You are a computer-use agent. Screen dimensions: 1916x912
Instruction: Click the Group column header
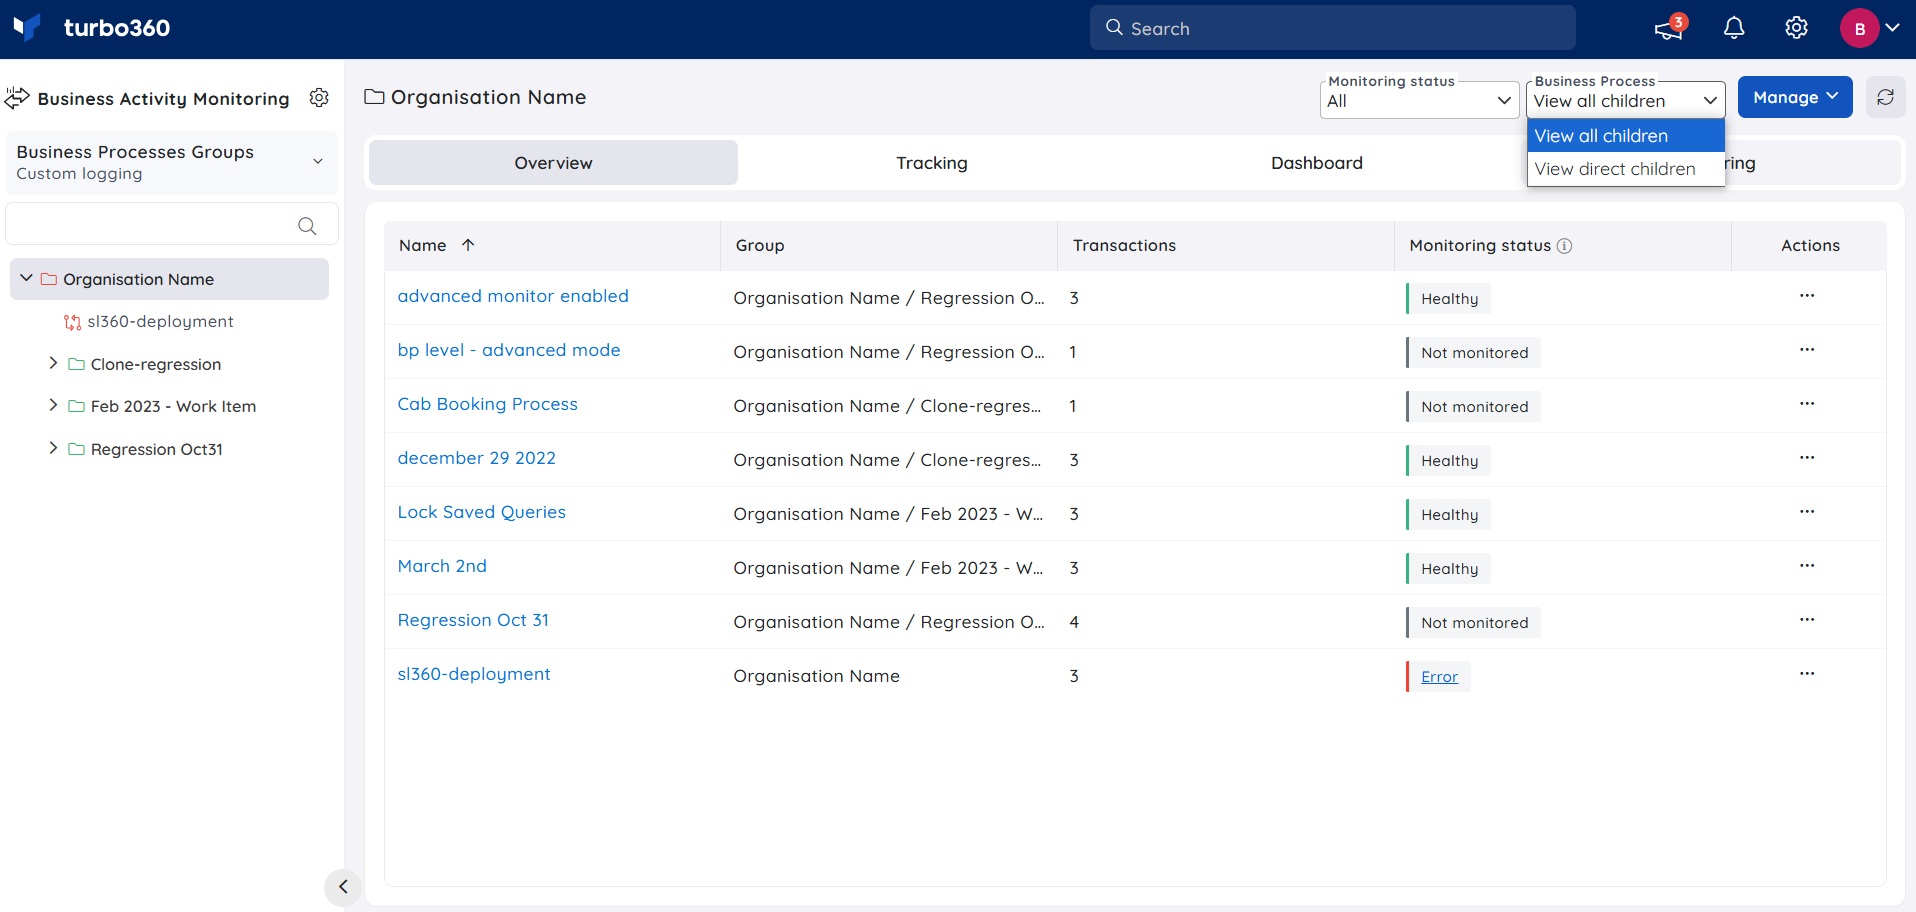(760, 246)
